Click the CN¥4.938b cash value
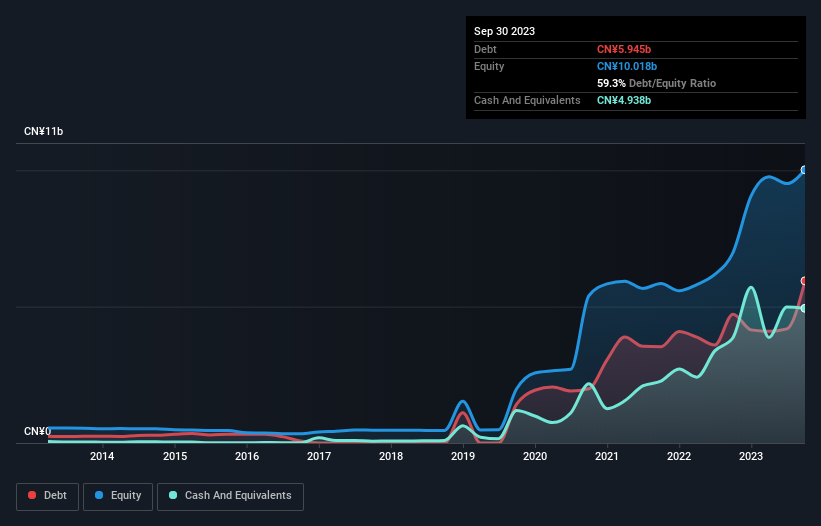Image resolution: width=821 pixels, height=526 pixels. [x=624, y=100]
